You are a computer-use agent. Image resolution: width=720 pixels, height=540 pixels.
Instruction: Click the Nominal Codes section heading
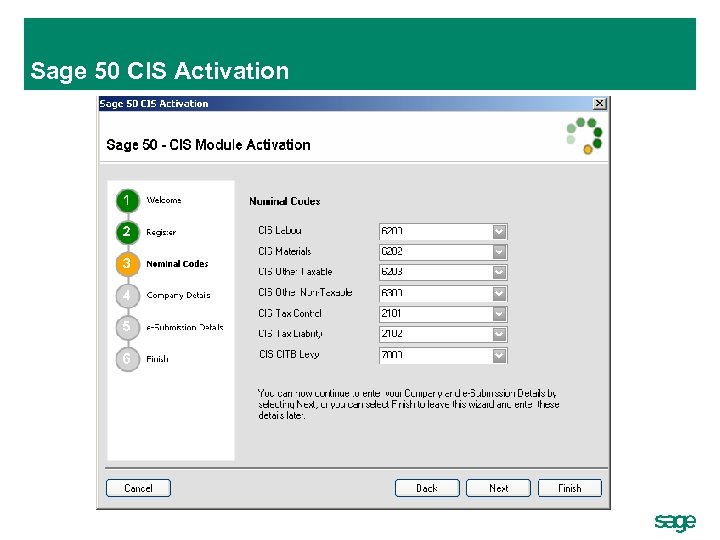click(x=285, y=201)
